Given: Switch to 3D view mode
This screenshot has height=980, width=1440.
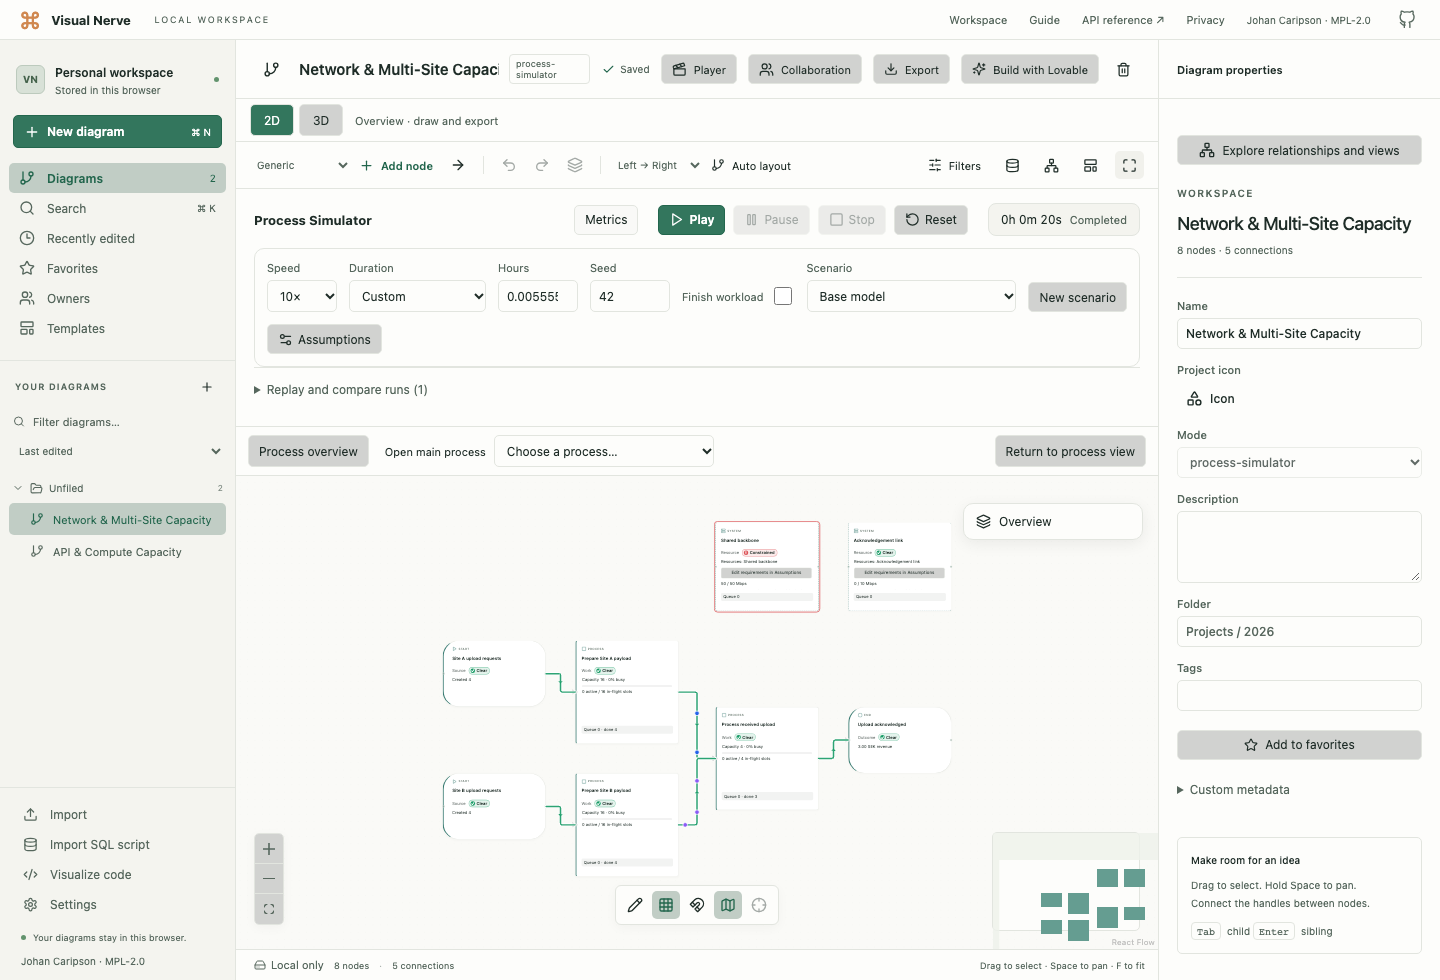Looking at the screenshot, I should click(x=321, y=120).
